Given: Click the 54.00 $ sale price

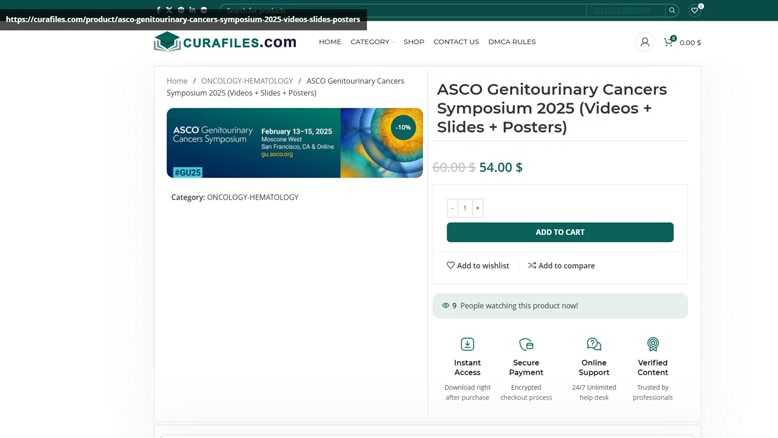Looking at the screenshot, I should click(x=501, y=167).
